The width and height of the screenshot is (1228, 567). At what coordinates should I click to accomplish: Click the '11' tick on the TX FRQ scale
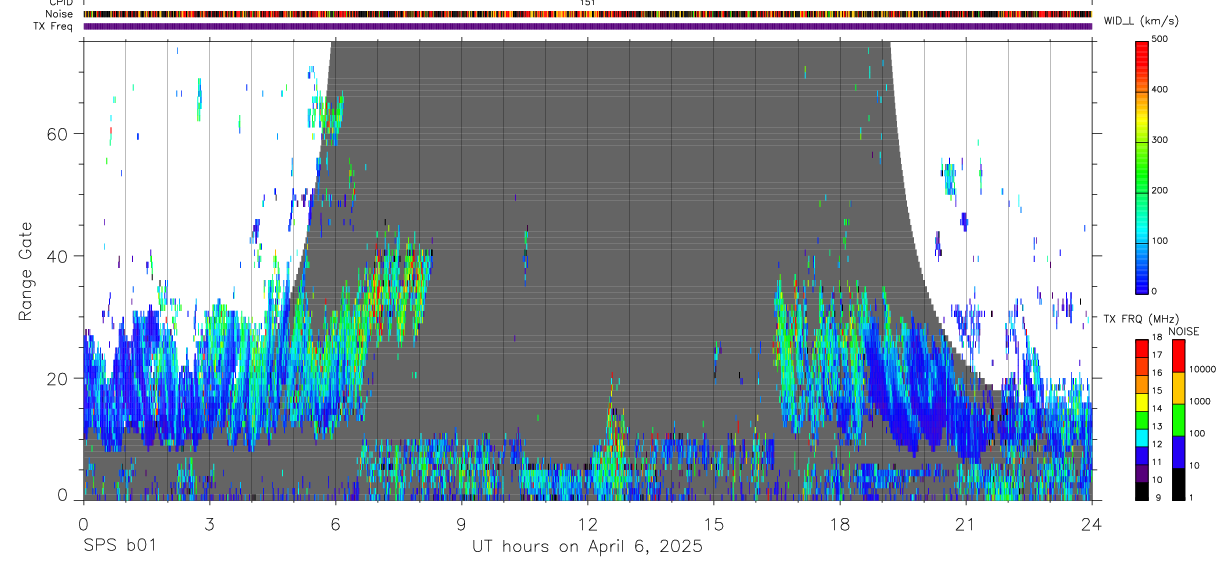coord(1158,462)
